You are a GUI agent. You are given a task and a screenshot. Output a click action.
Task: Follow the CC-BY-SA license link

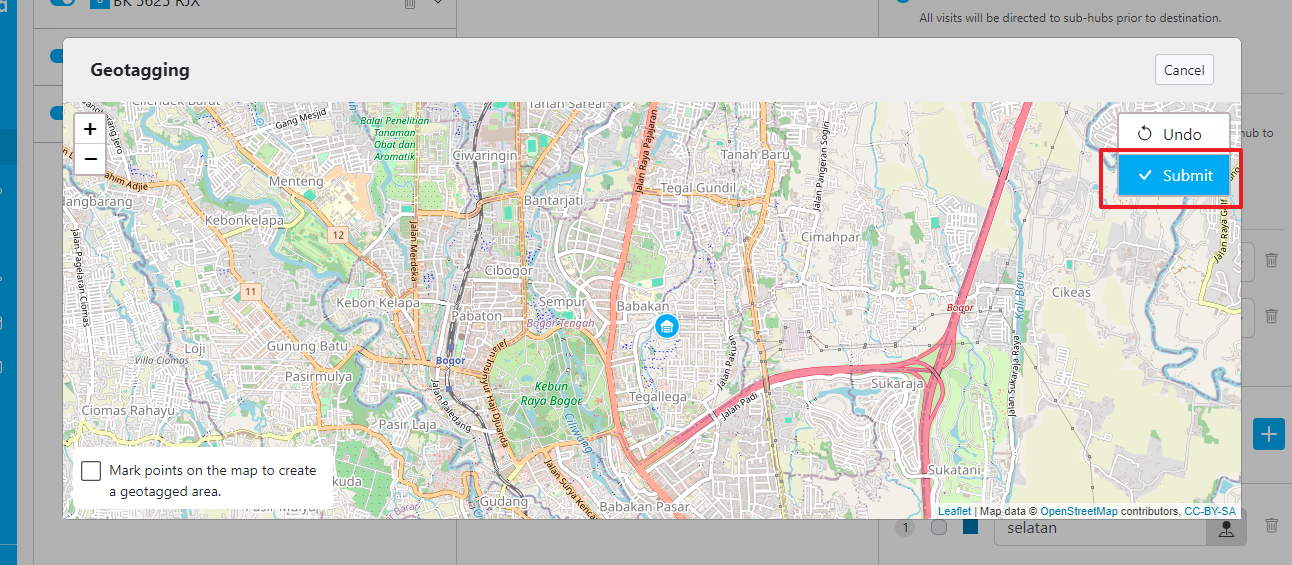pos(1209,511)
